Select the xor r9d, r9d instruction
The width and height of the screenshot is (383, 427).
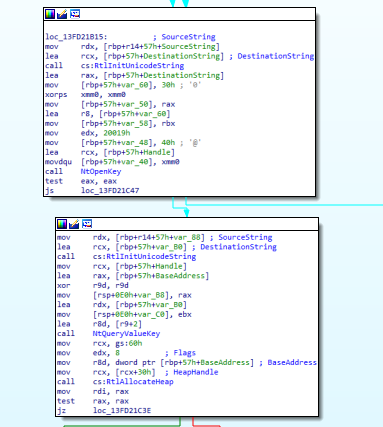click(93, 286)
